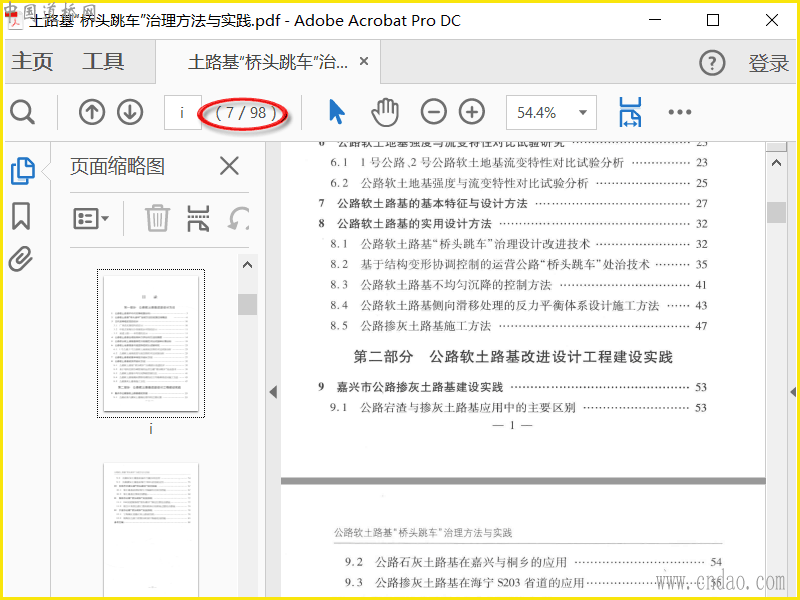Viewport: 800px width, 600px height.
Task: Click the thumbnail panel scrollbar thumb
Action: pos(247,304)
